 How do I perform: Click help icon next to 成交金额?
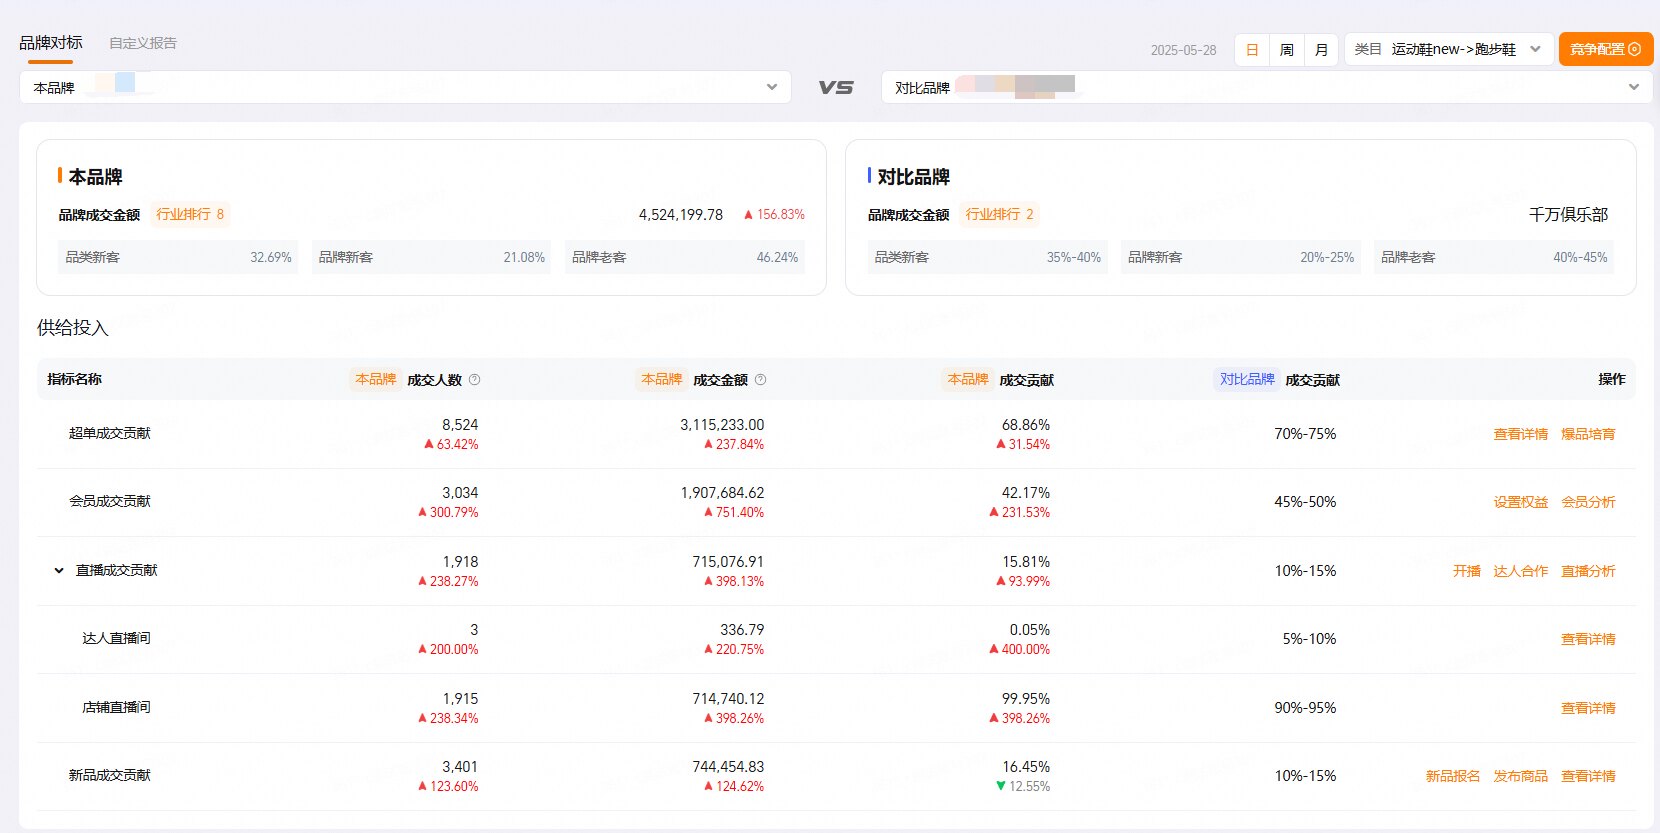761,380
